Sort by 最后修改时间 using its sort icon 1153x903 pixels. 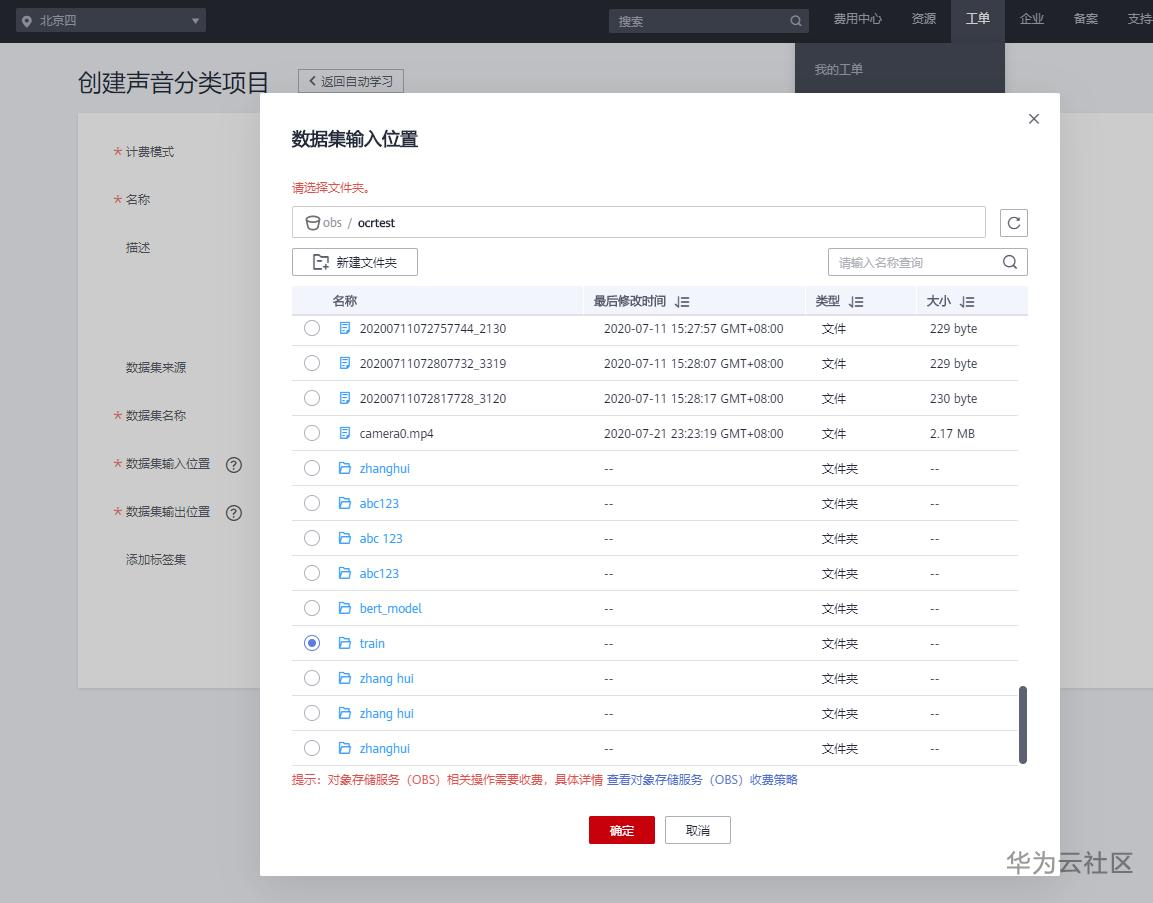click(682, 301)
